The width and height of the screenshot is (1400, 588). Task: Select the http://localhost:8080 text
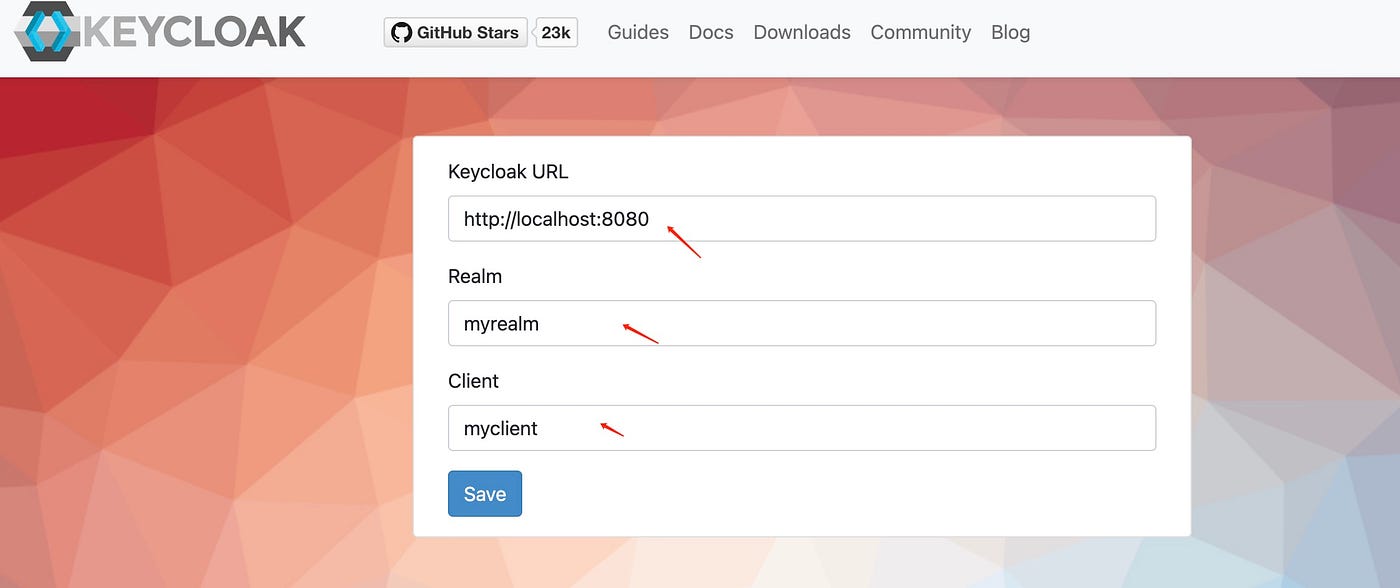(556, 218)
